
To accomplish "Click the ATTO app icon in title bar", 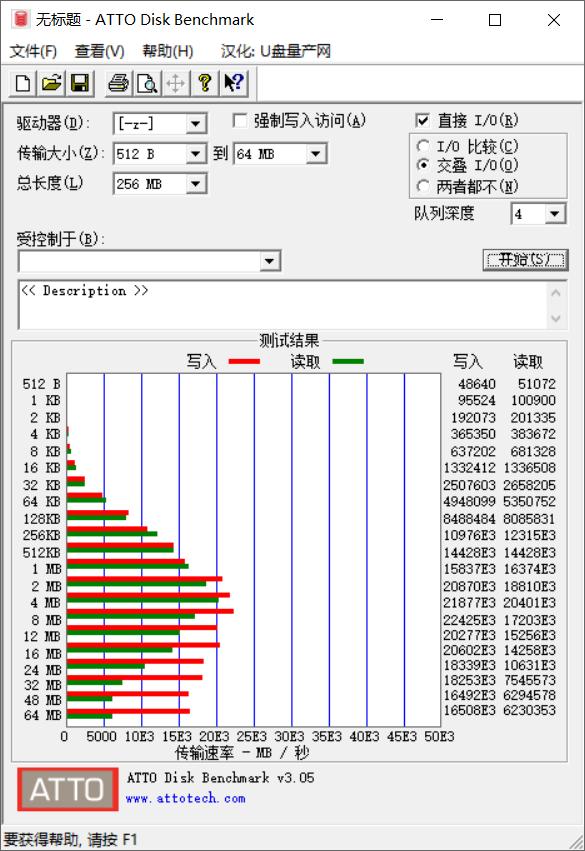I will (x=20, y=20).
